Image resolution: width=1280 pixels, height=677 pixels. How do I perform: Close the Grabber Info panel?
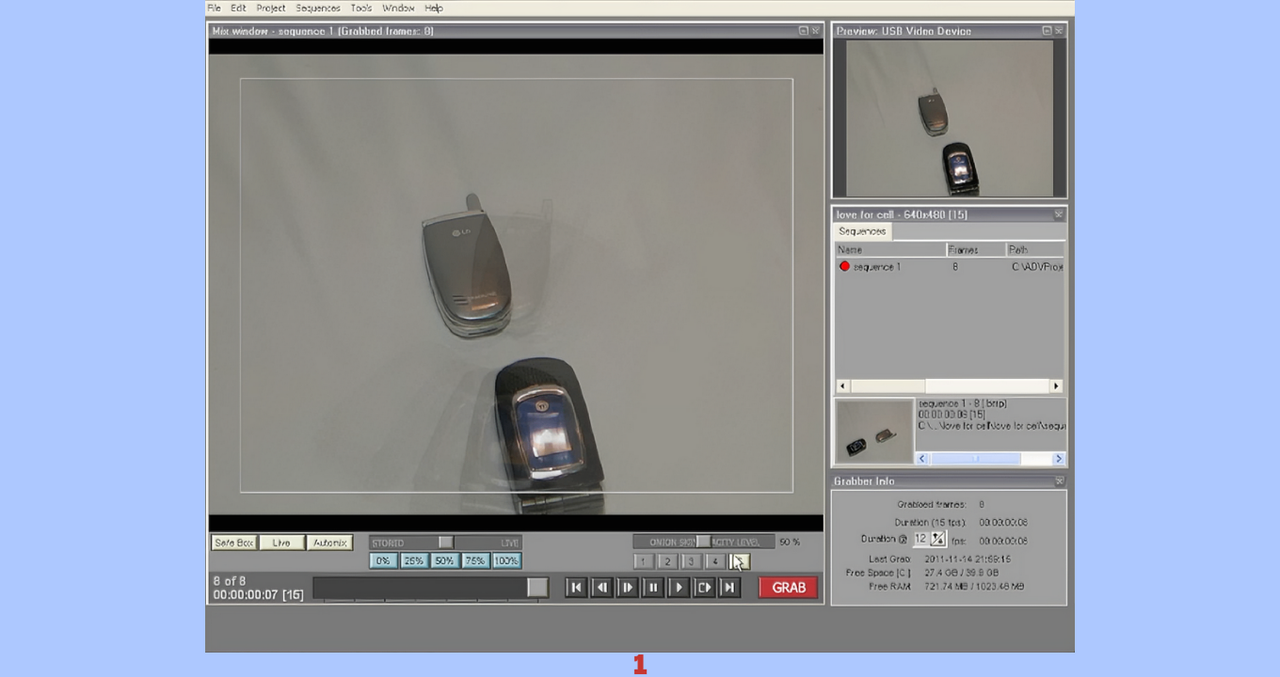click(x=1059, y=481)
